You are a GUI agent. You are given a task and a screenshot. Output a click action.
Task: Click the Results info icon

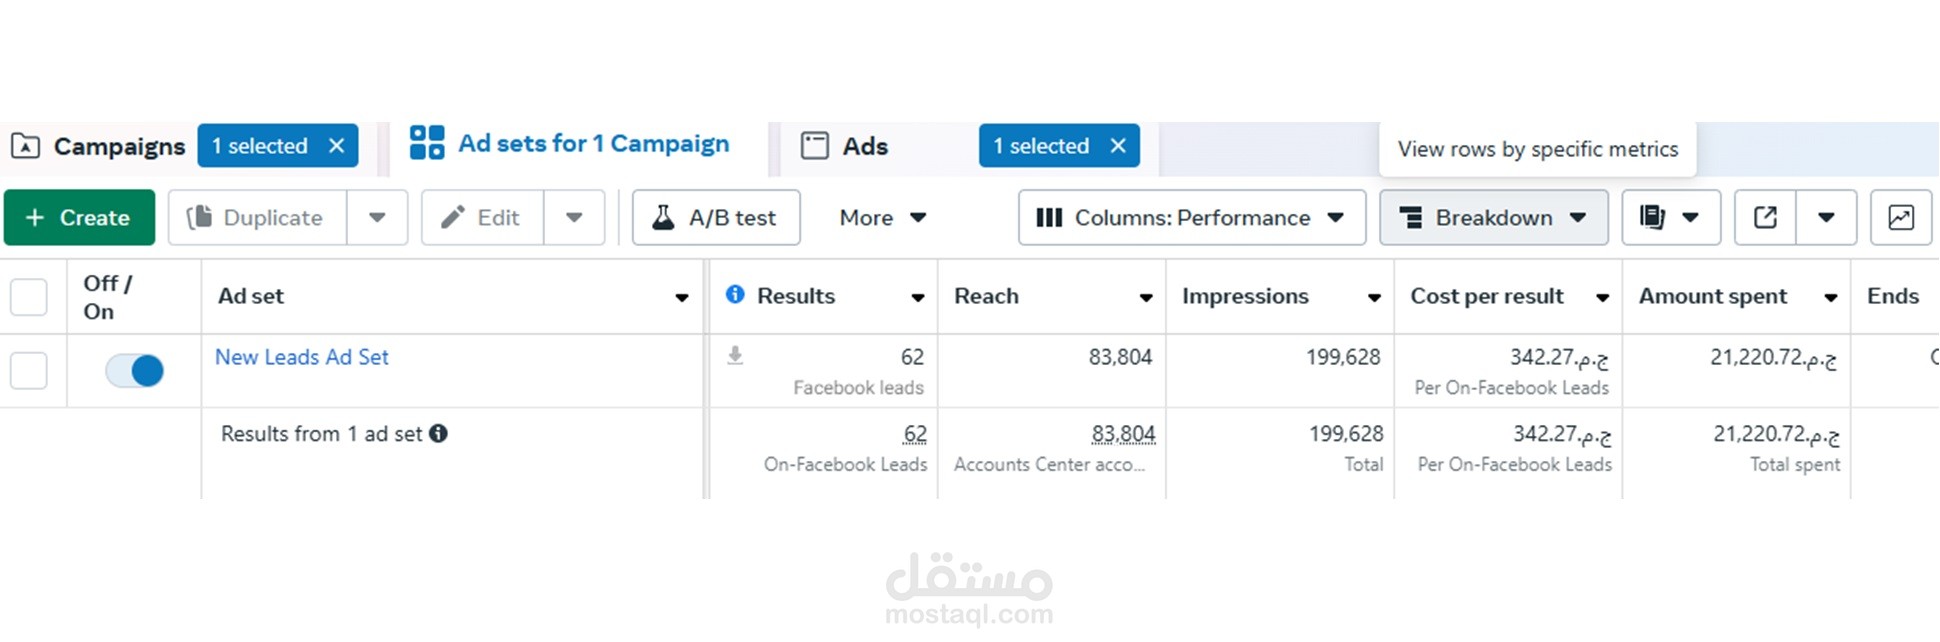(x=735, y=294)
